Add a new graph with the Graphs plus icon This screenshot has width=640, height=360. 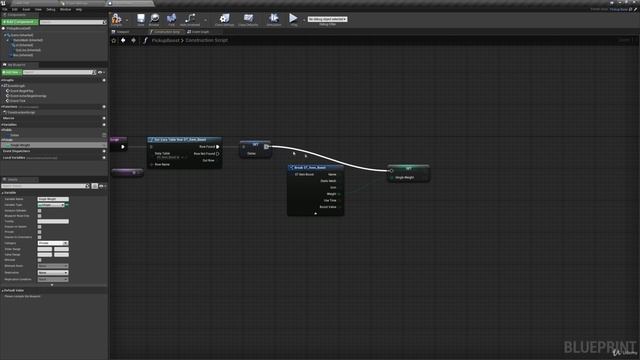[104, 80]
